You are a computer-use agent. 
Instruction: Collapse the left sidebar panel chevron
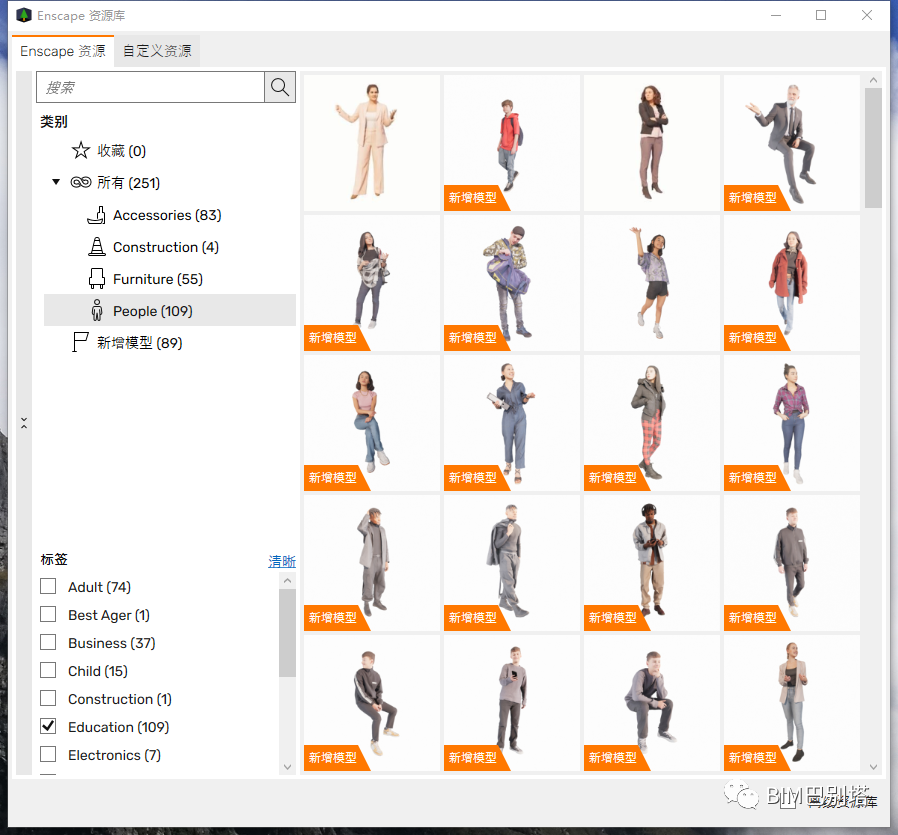click(x=24, y=423)
